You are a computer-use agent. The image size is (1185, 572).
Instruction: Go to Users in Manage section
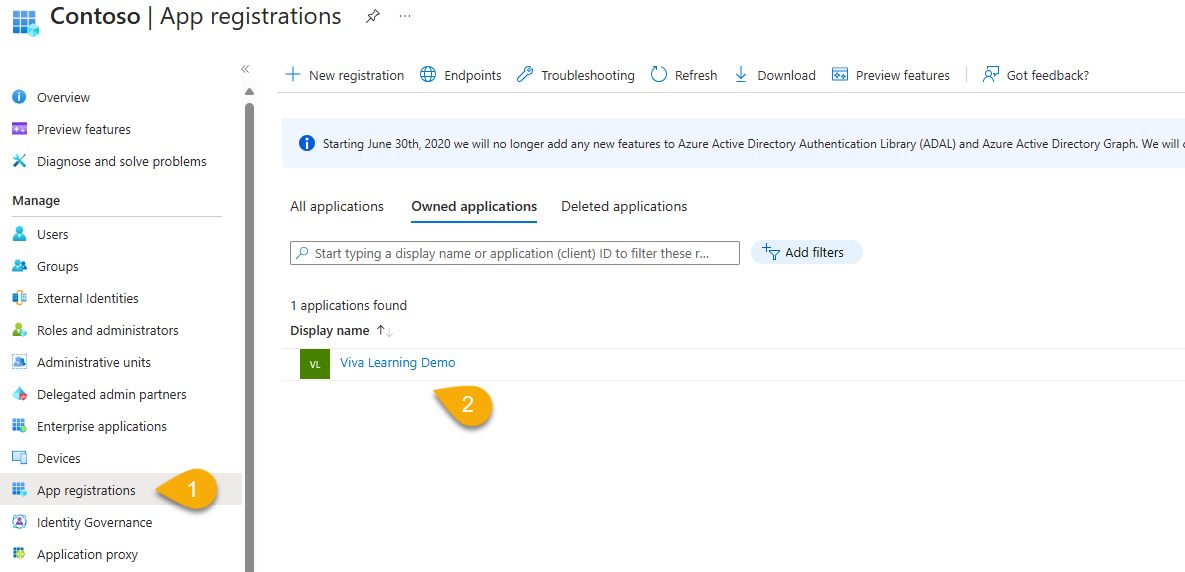[52, 234]
